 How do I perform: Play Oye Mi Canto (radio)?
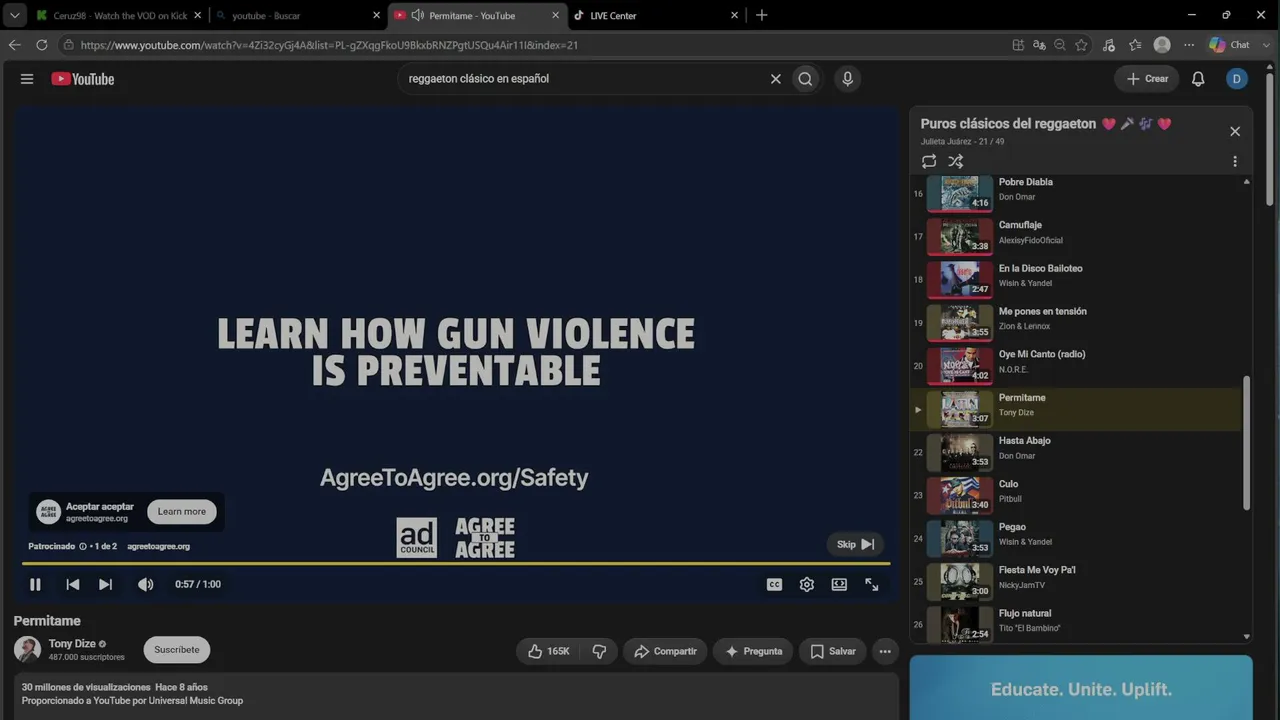coord(1076,365)
